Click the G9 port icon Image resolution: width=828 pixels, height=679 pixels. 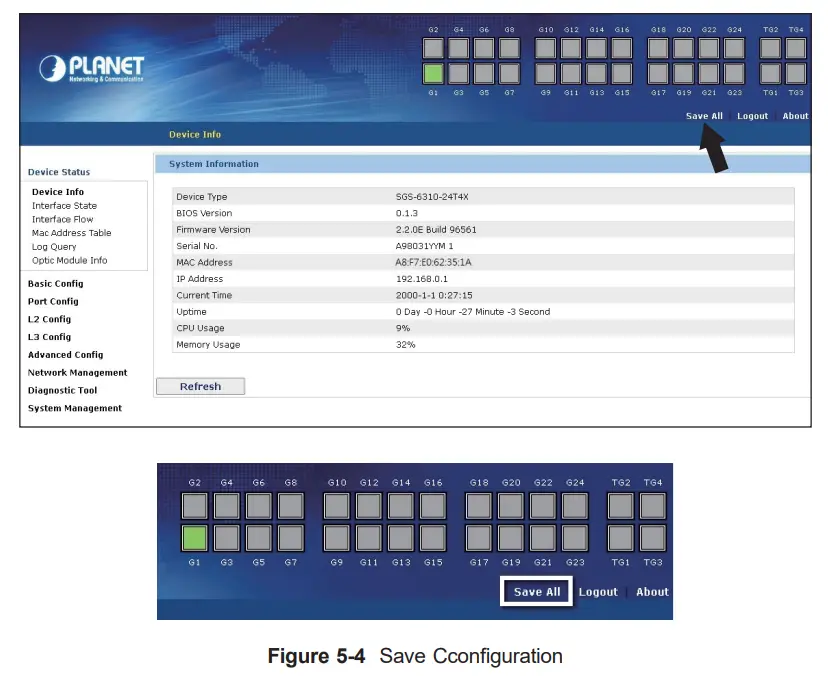(546, 72)
